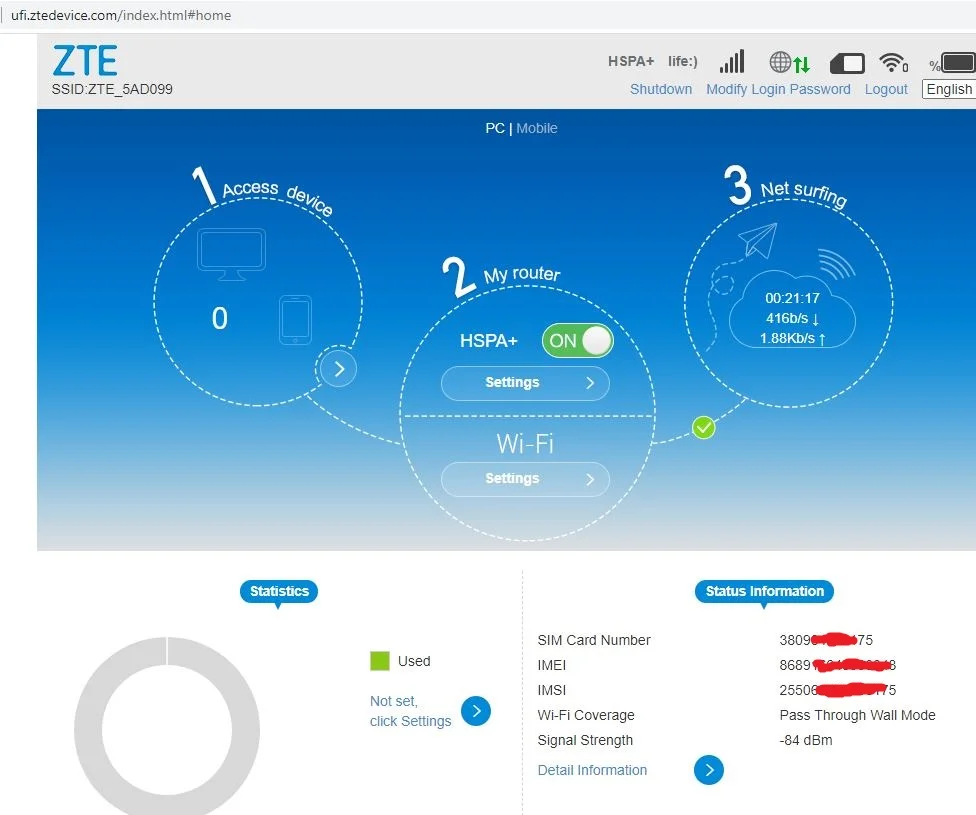This screenshot has width=976, height=815.
Task: Click the IMEI label
Action: (551, 665)
